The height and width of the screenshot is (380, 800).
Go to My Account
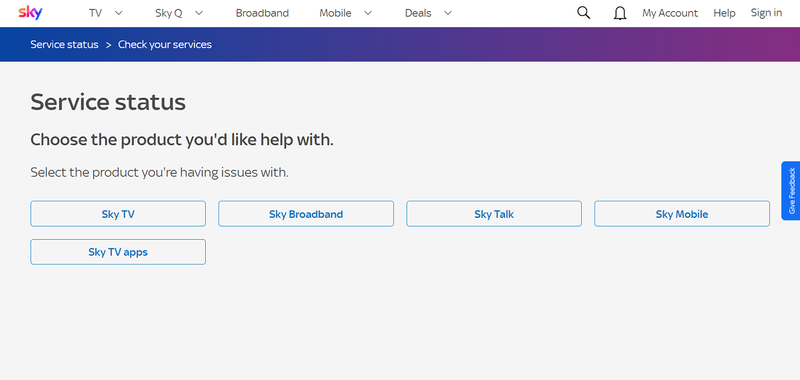pyautogui.click(x=670, y=13)
